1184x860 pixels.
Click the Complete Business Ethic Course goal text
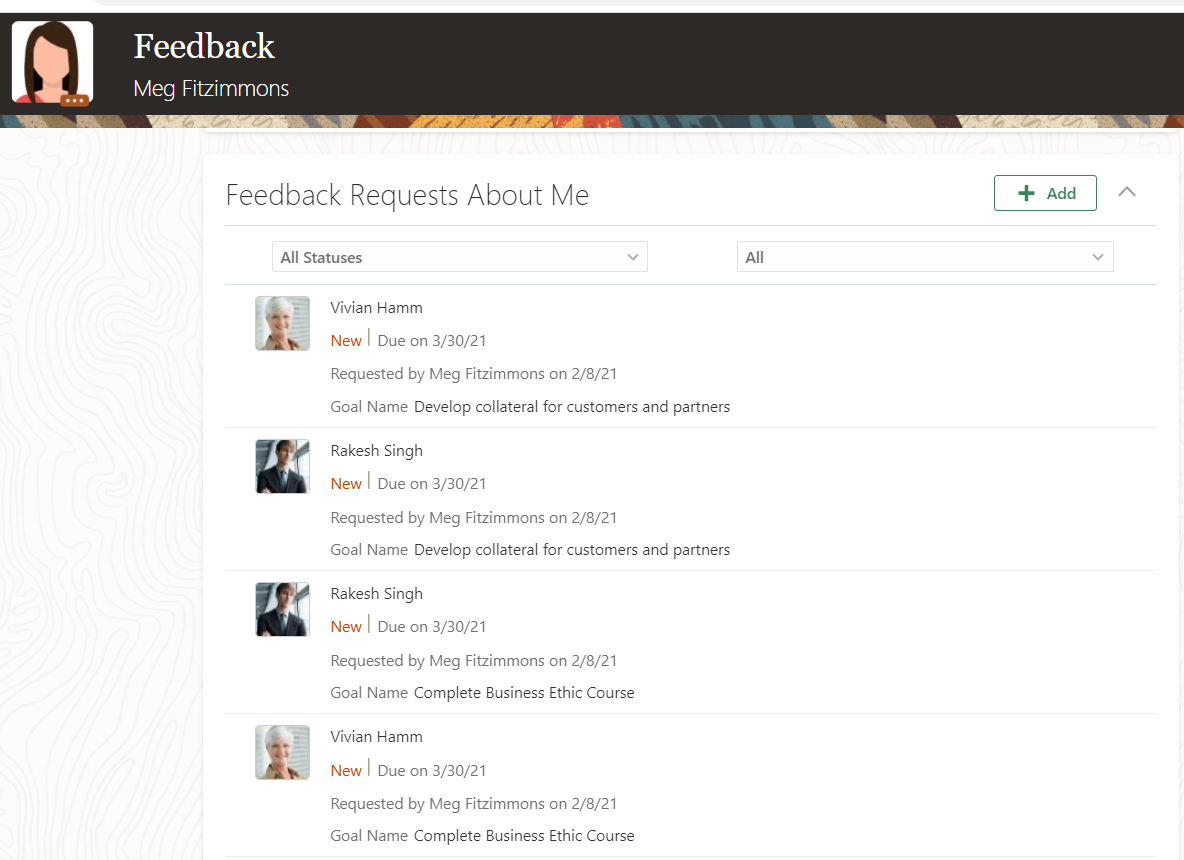click(524, 692)
